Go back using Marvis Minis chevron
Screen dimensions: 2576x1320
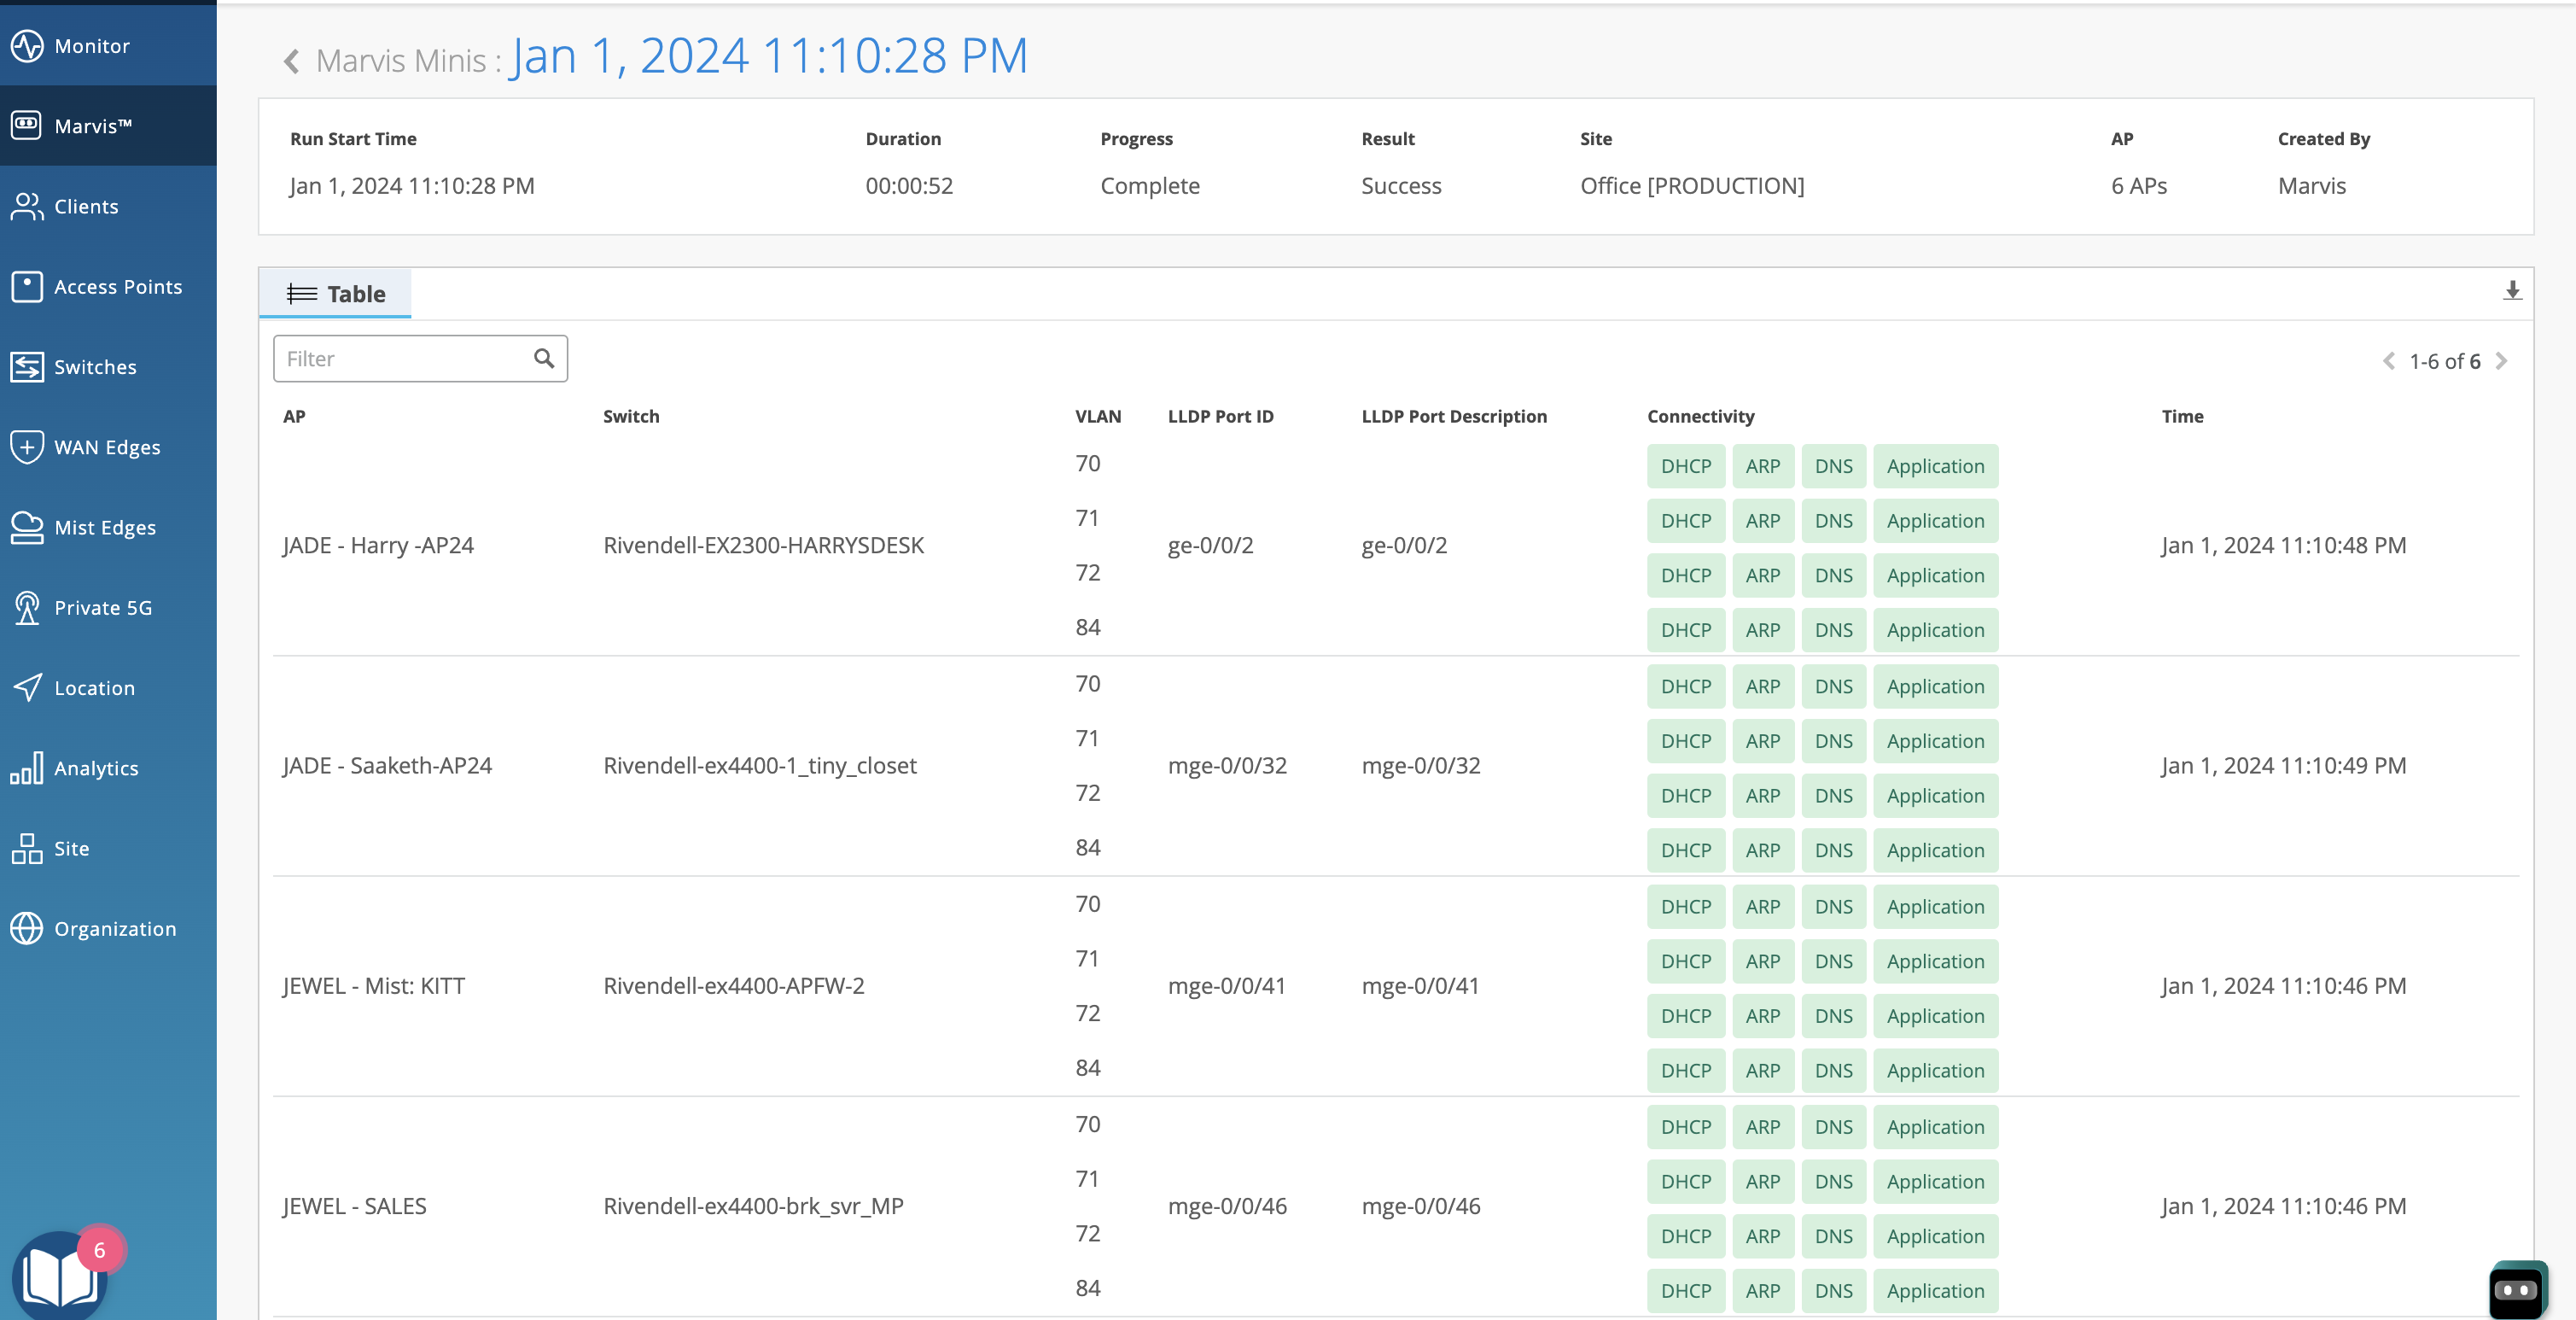tap(291, 61)
